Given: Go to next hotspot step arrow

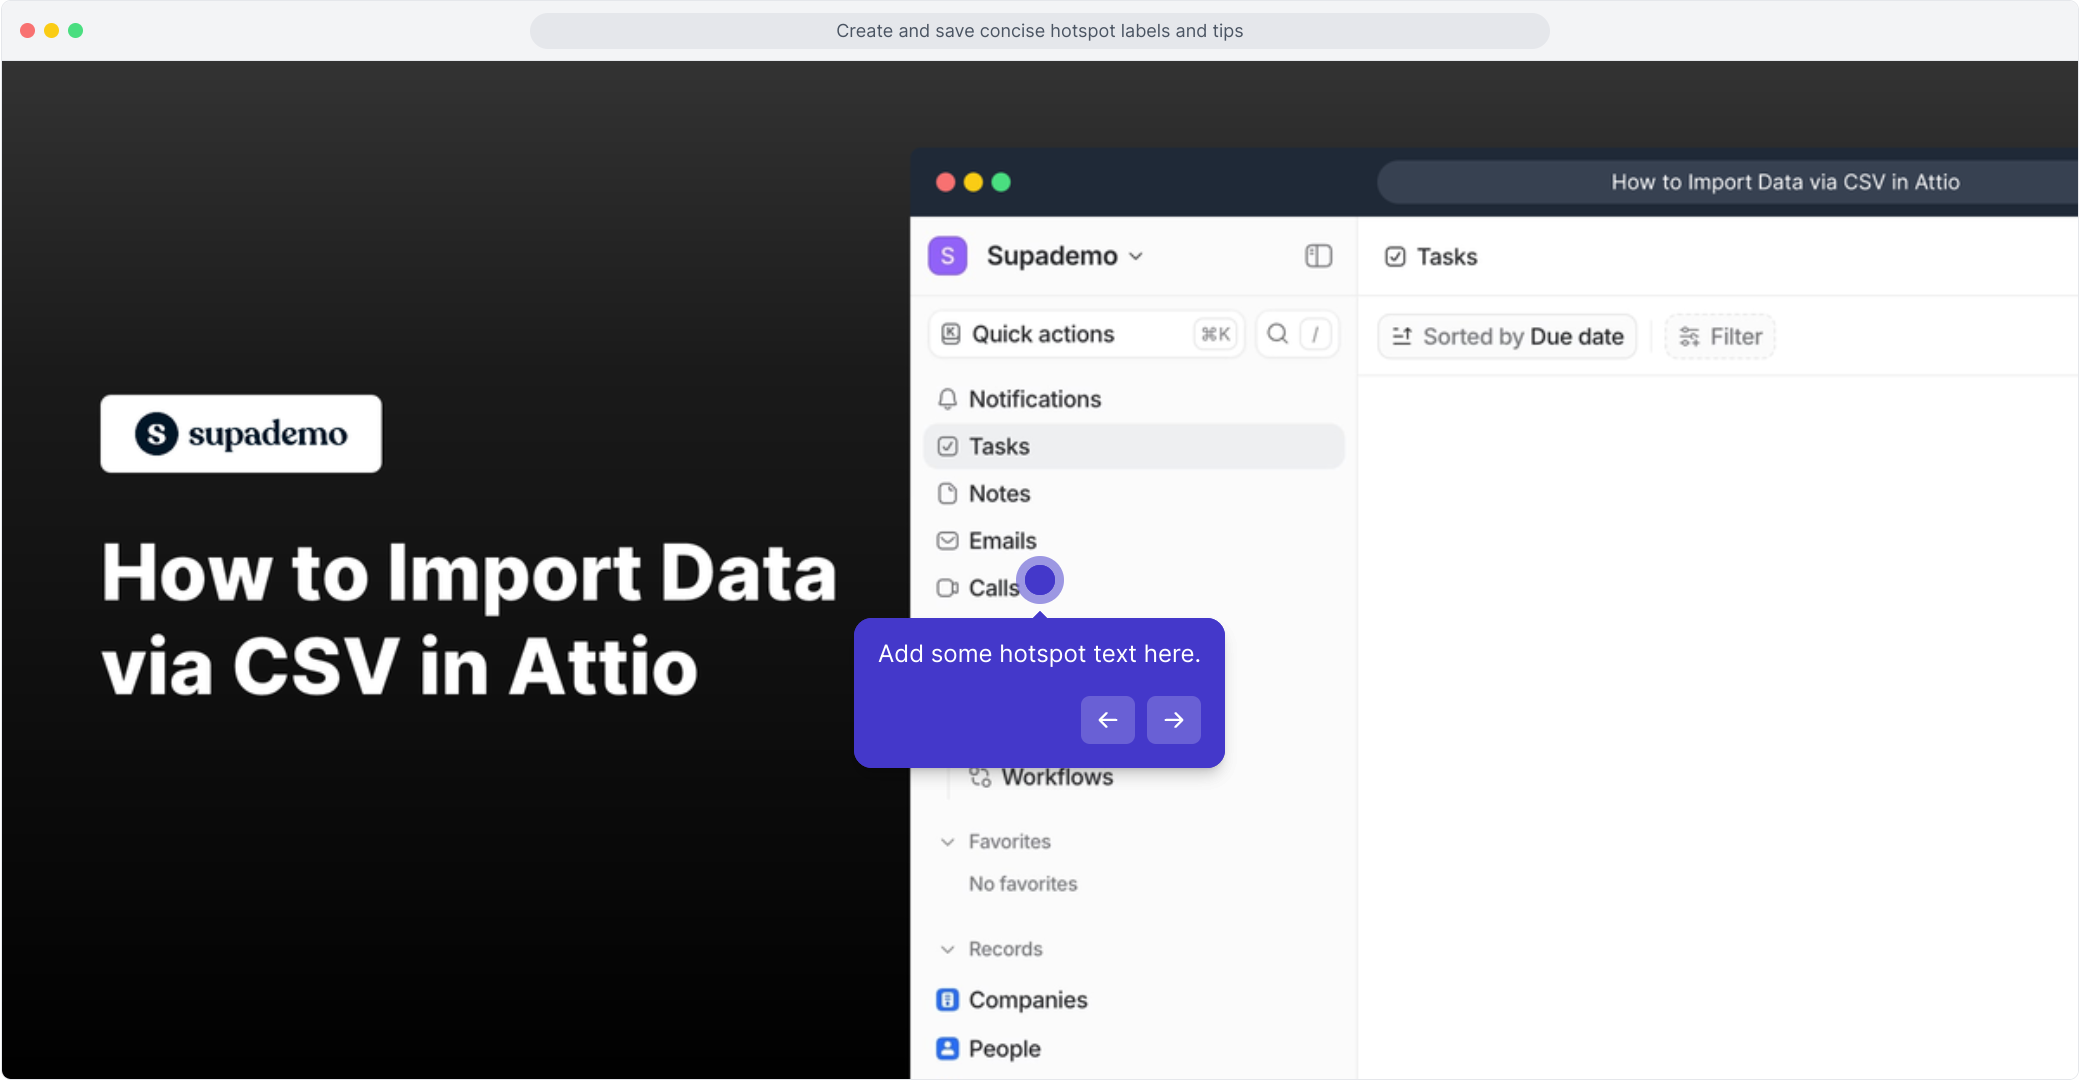Looking at the screenshot, I should (1173, 720).
